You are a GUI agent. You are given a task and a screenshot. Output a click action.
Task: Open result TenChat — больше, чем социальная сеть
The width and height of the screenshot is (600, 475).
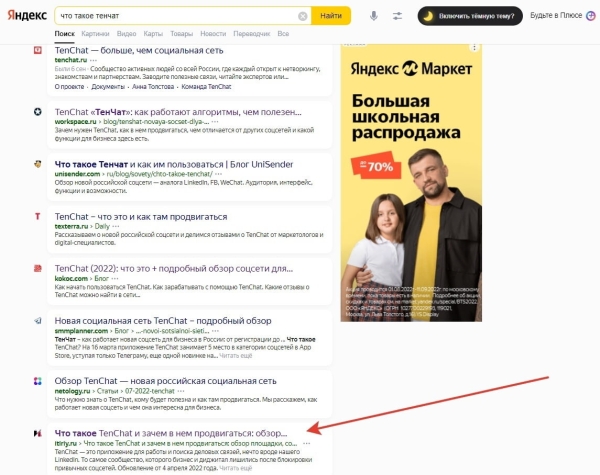point(139,50)
